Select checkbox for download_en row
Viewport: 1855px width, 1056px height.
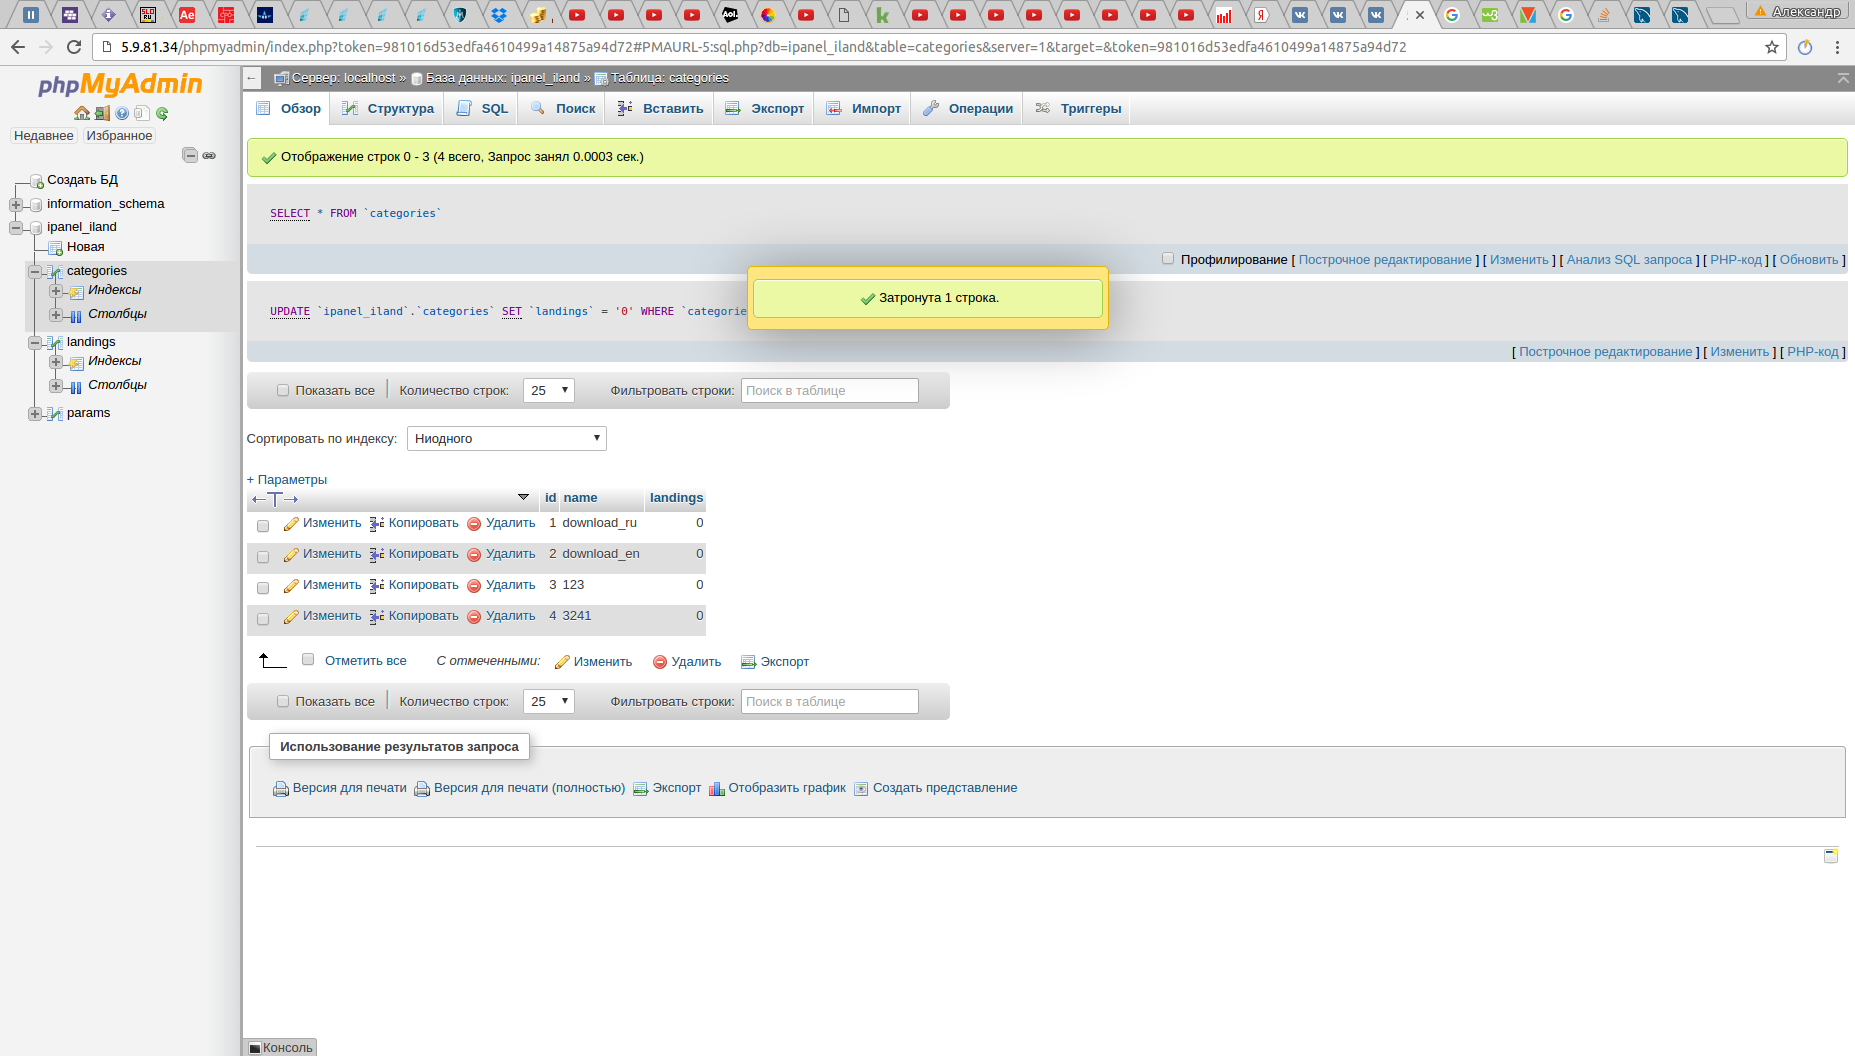pos(263,557)
